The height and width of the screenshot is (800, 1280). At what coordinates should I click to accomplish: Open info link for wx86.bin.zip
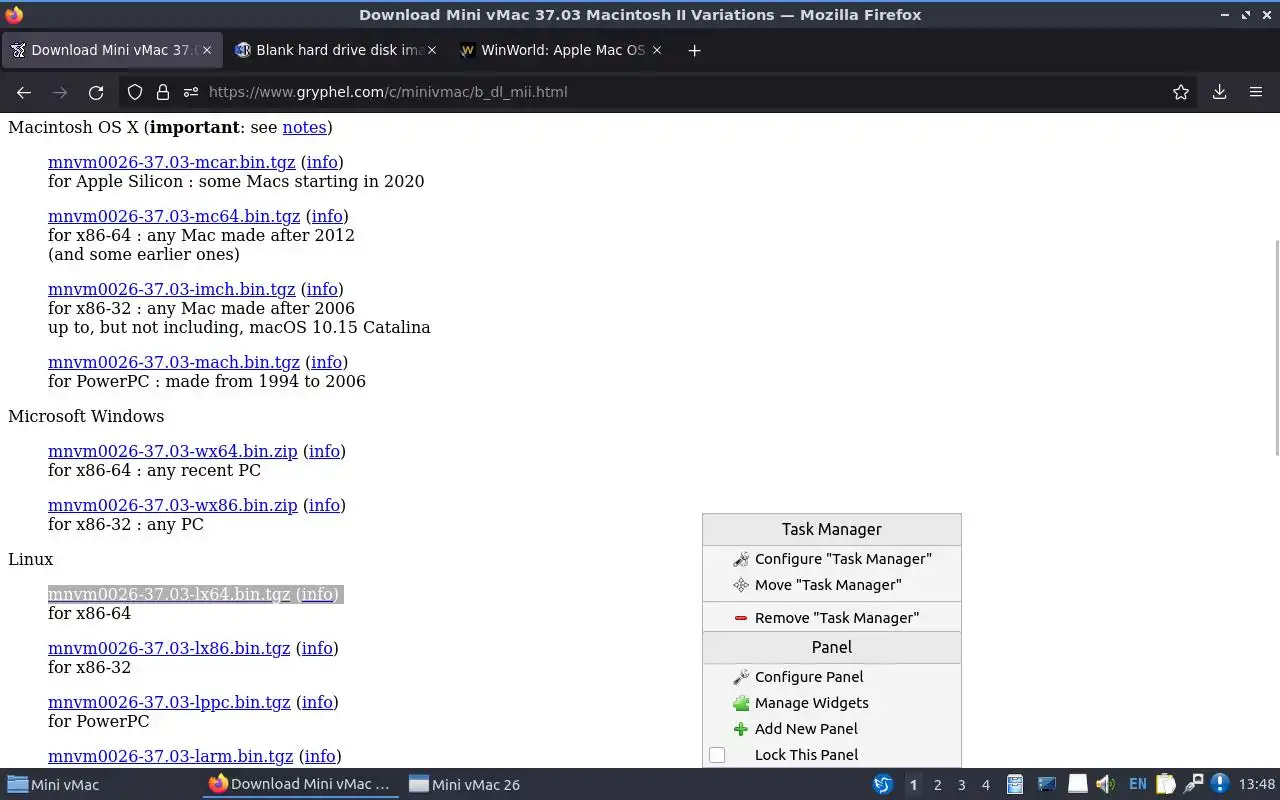(x=324, y=505)
